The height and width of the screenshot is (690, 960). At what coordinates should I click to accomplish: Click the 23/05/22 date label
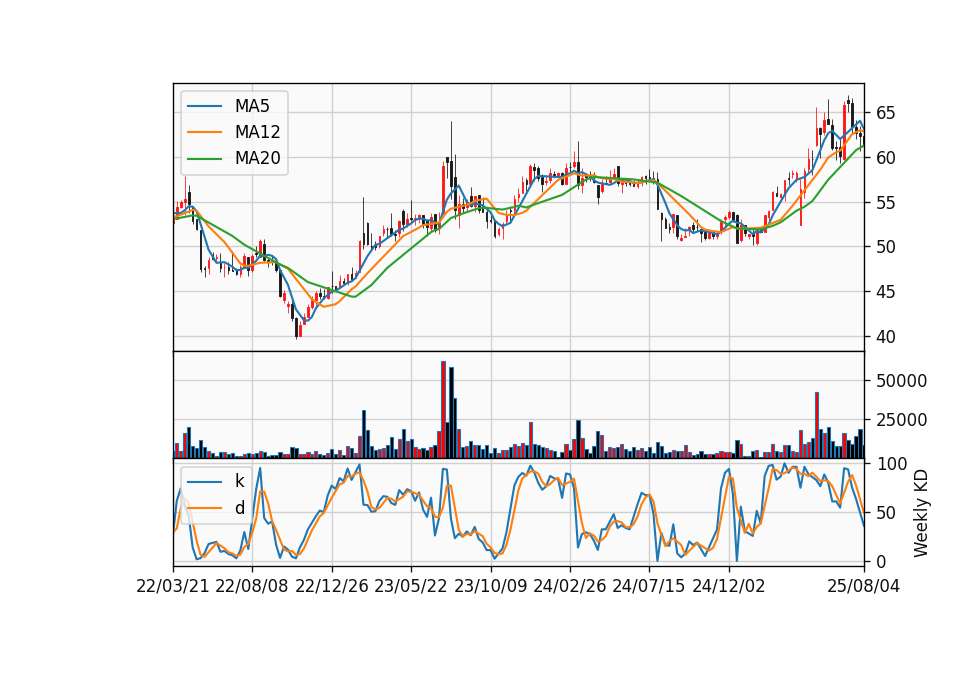(x=411, y=587)
